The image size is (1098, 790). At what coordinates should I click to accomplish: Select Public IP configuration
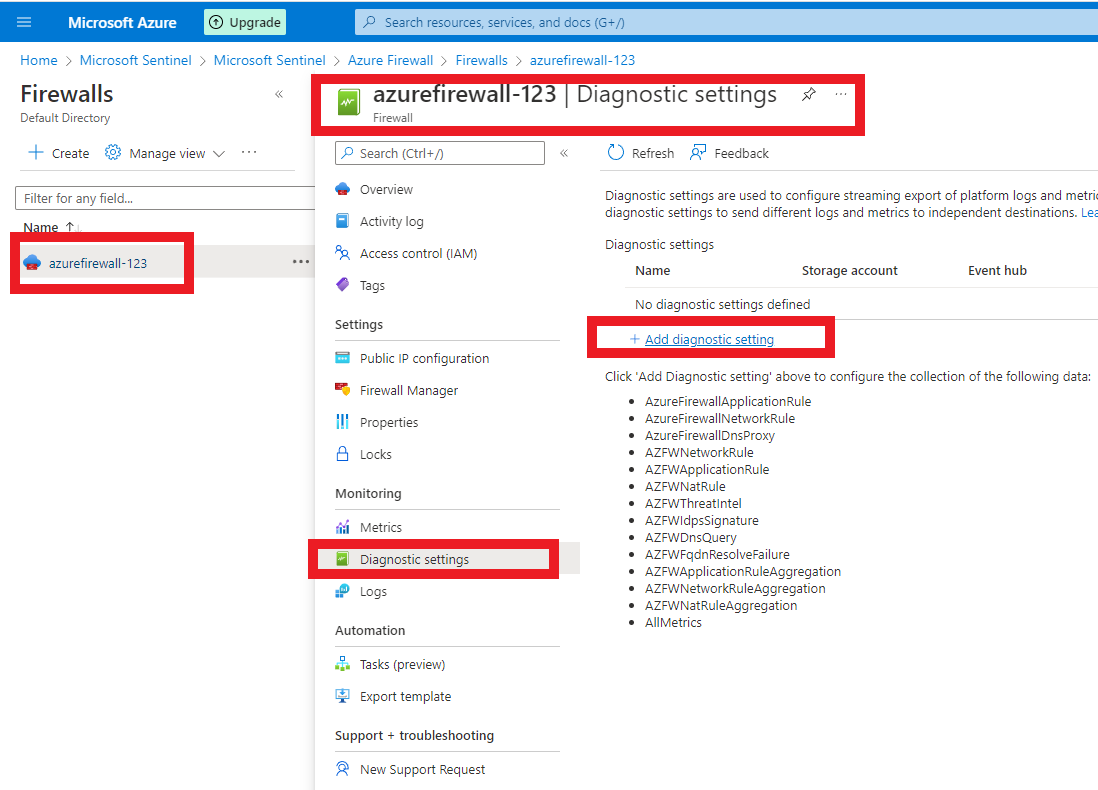click(x=424, y=358)
